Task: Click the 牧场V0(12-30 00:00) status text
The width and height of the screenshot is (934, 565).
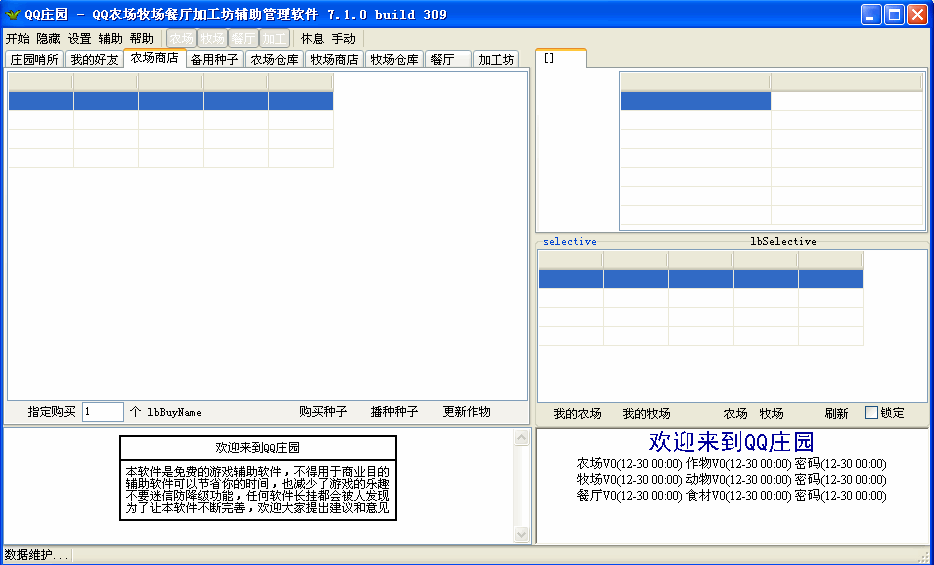Action: tap(630, 480)
